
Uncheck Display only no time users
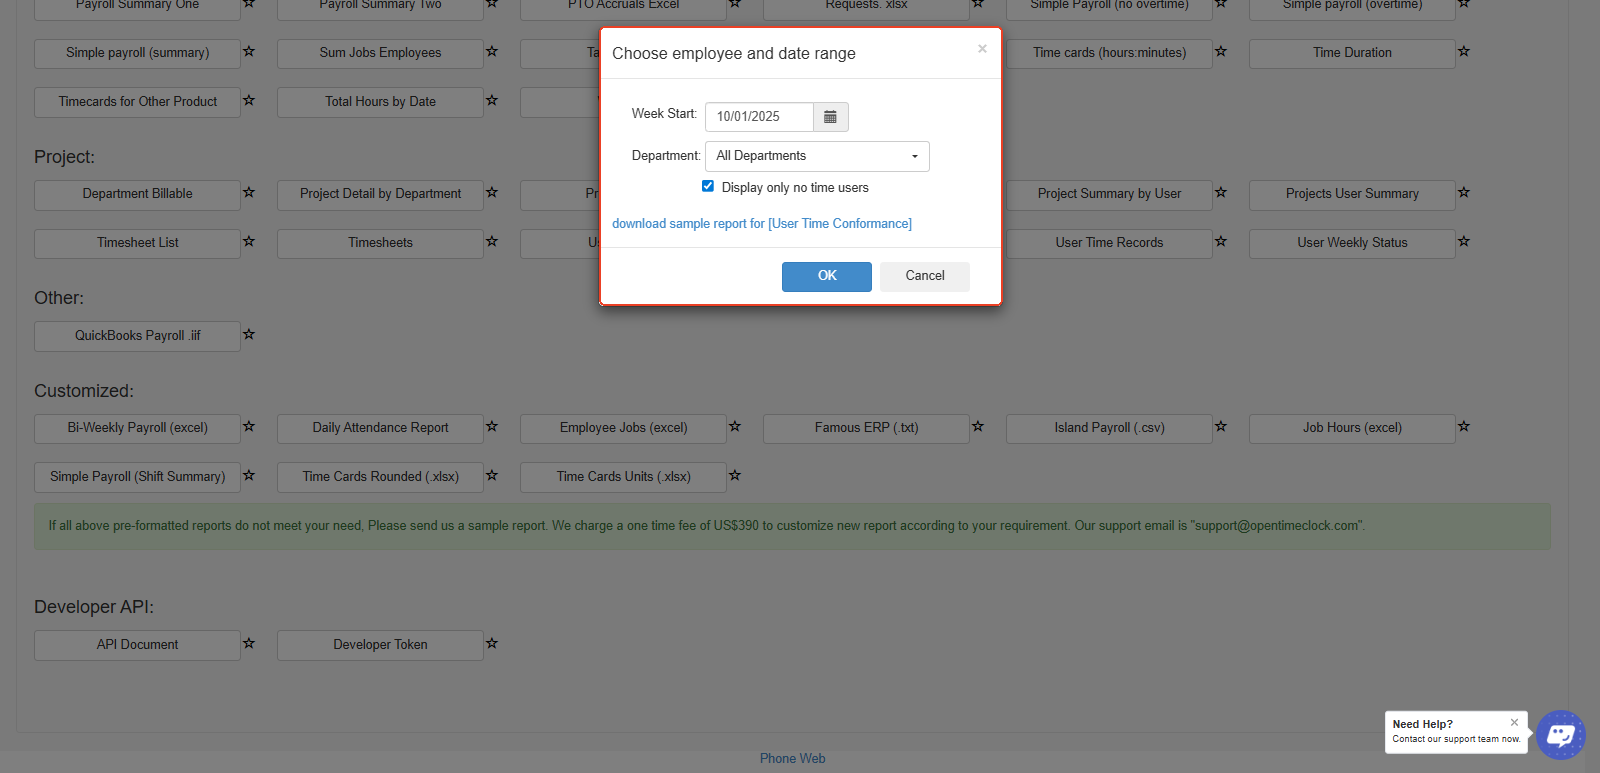[708, 186]
